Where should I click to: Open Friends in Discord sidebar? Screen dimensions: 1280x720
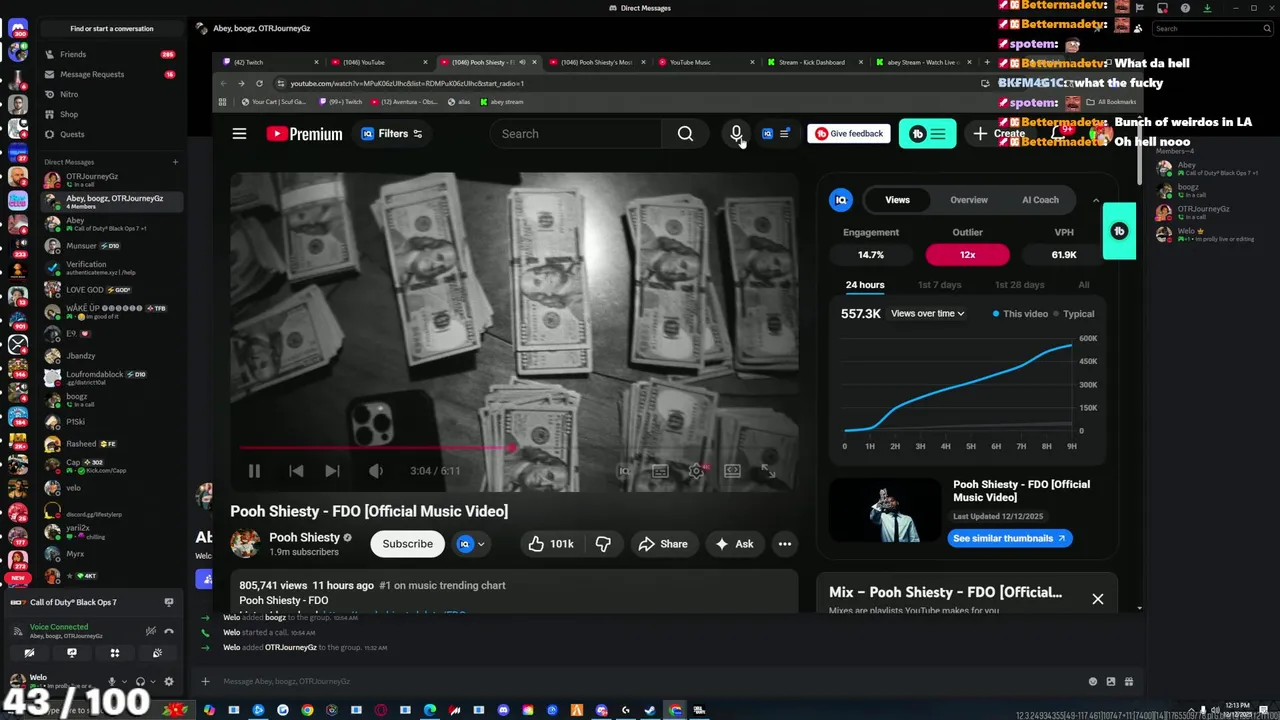[112, 54]
